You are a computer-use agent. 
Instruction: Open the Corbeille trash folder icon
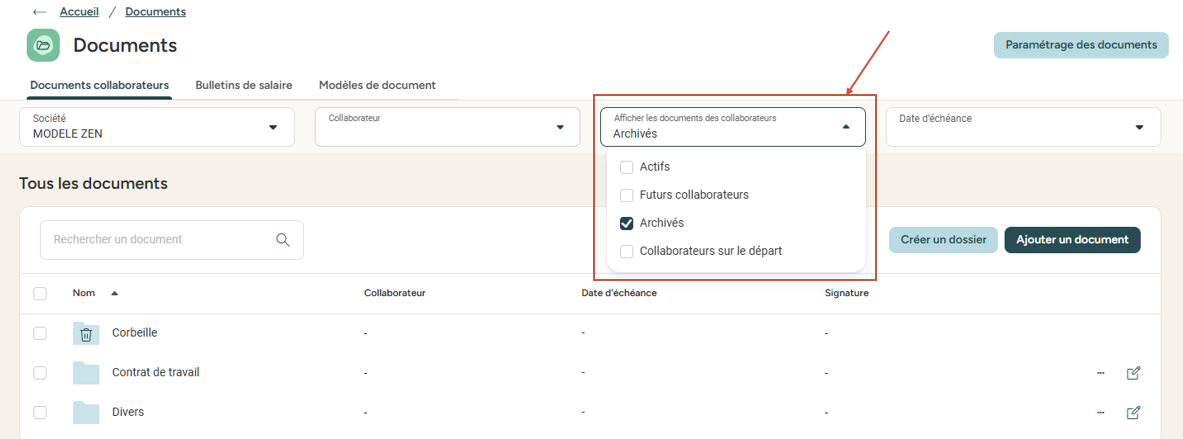point(86,333)
